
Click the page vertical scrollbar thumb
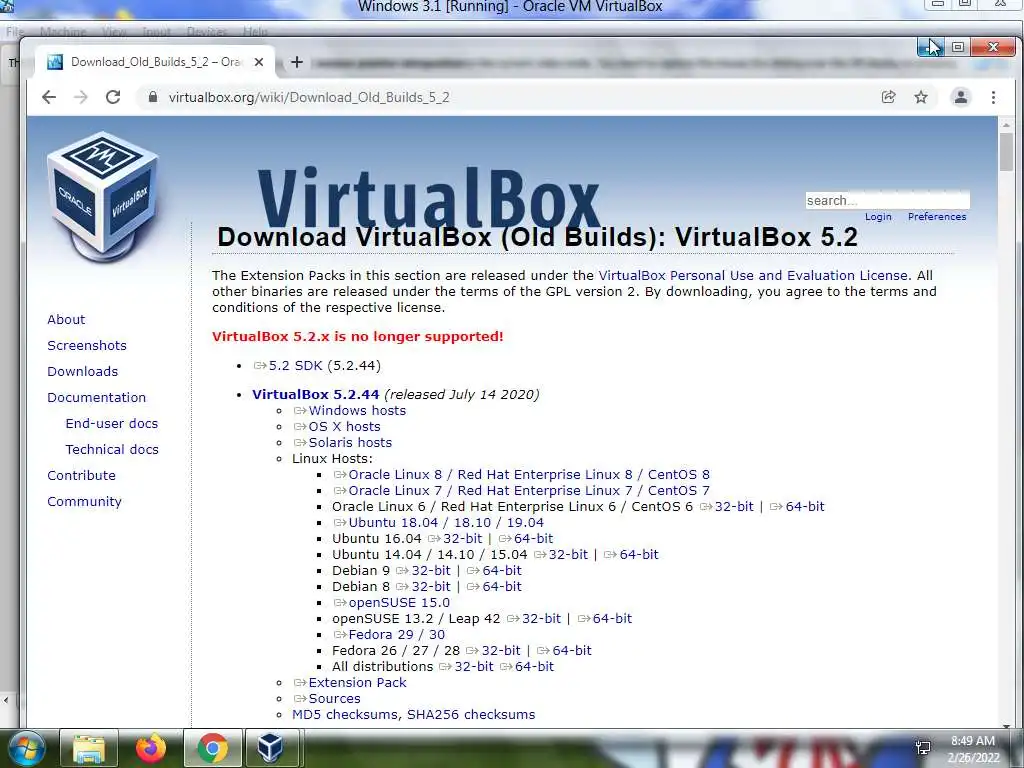[1006, 152]
